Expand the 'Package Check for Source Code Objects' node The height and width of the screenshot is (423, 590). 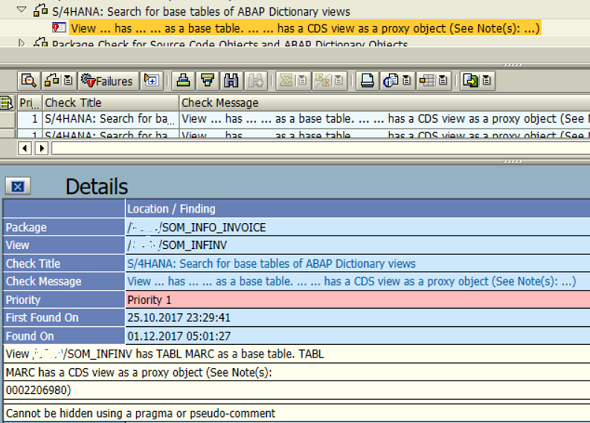(21, 43)
